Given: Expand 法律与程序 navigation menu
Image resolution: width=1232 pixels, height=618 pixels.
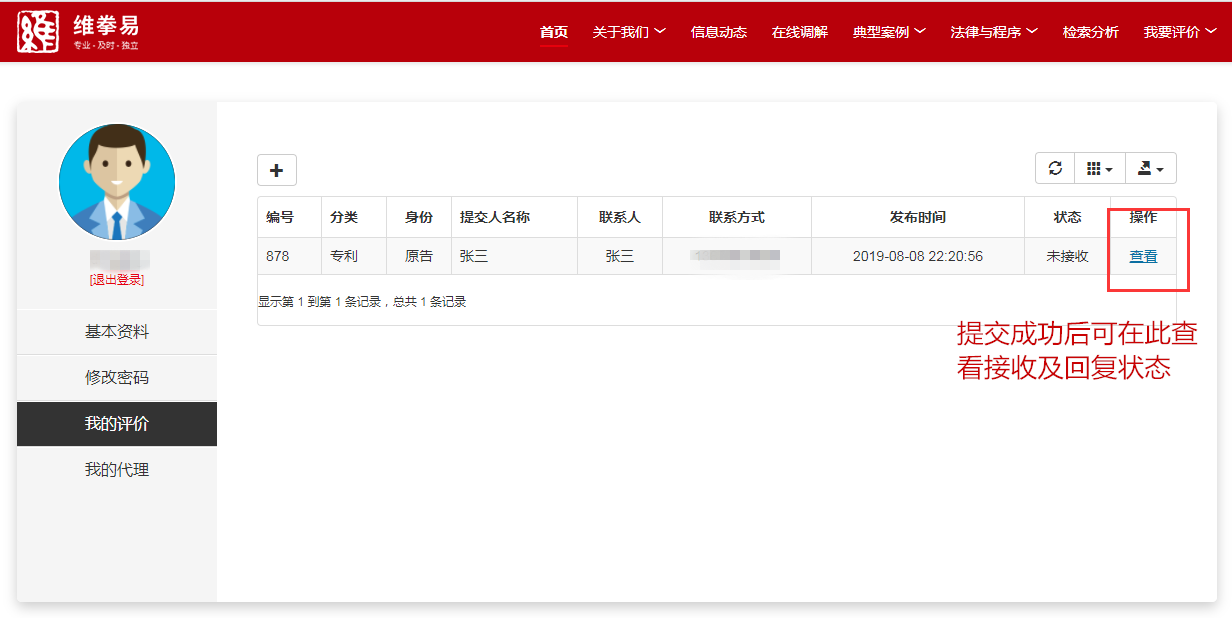Looking at the screenshot, I should (993, 32).
